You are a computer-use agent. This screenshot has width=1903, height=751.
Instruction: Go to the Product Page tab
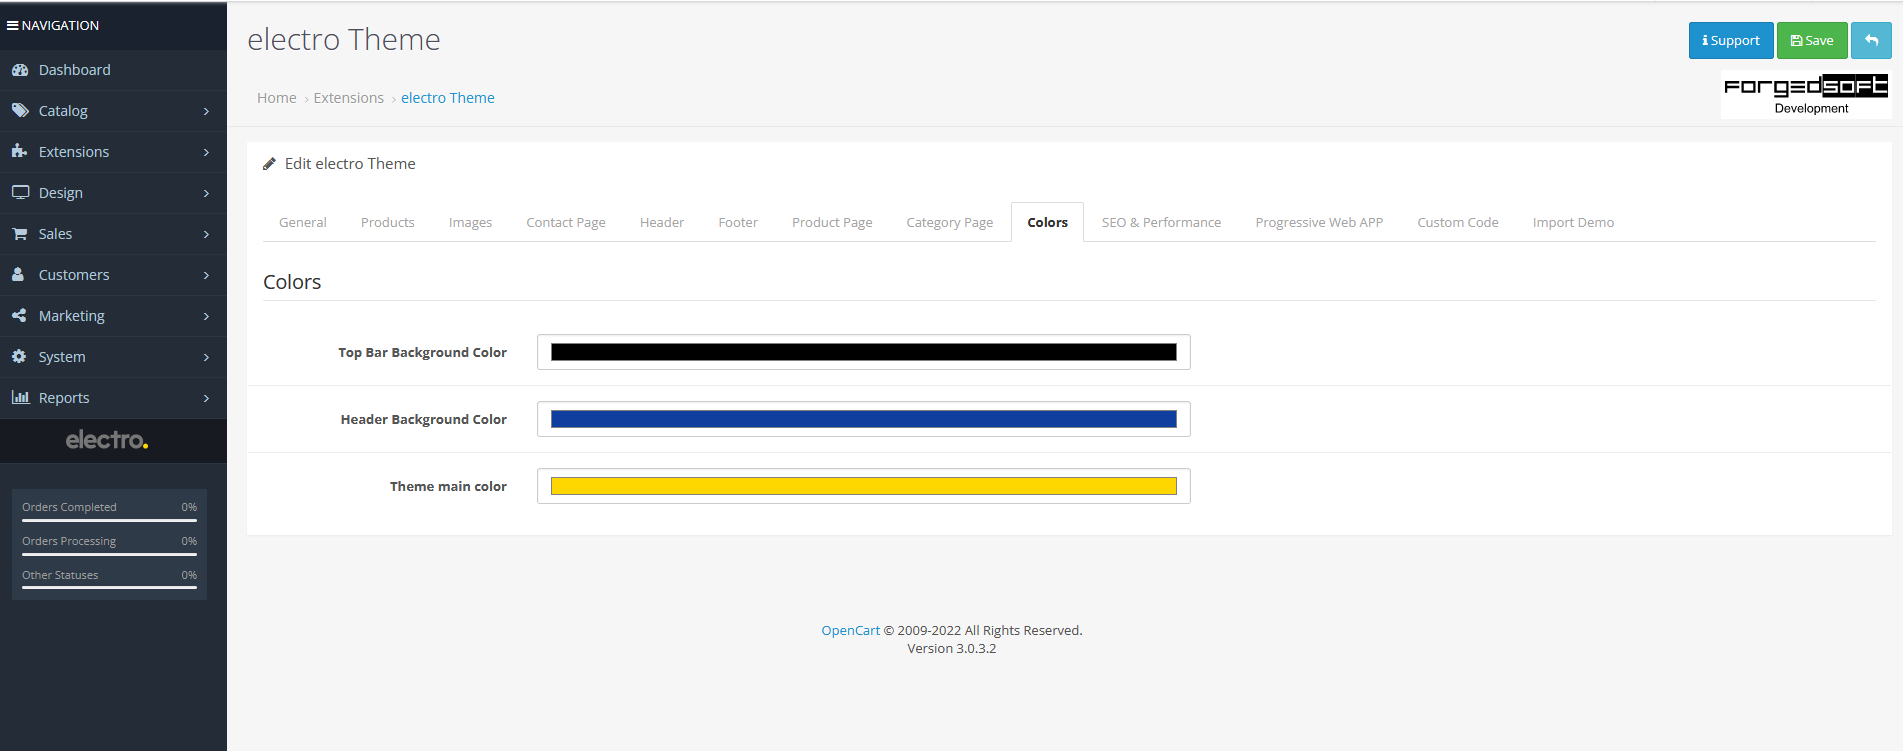(832, 222)
